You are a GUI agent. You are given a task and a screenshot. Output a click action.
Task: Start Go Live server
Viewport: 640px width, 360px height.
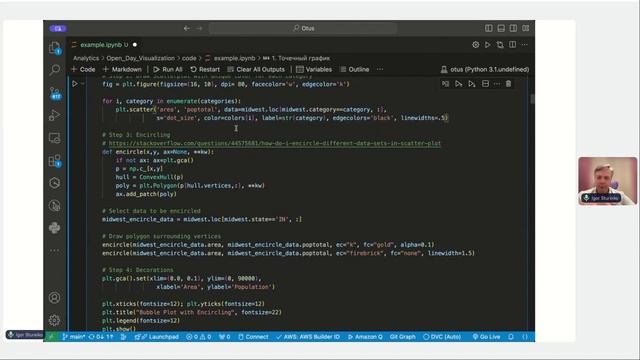[486, 337]
